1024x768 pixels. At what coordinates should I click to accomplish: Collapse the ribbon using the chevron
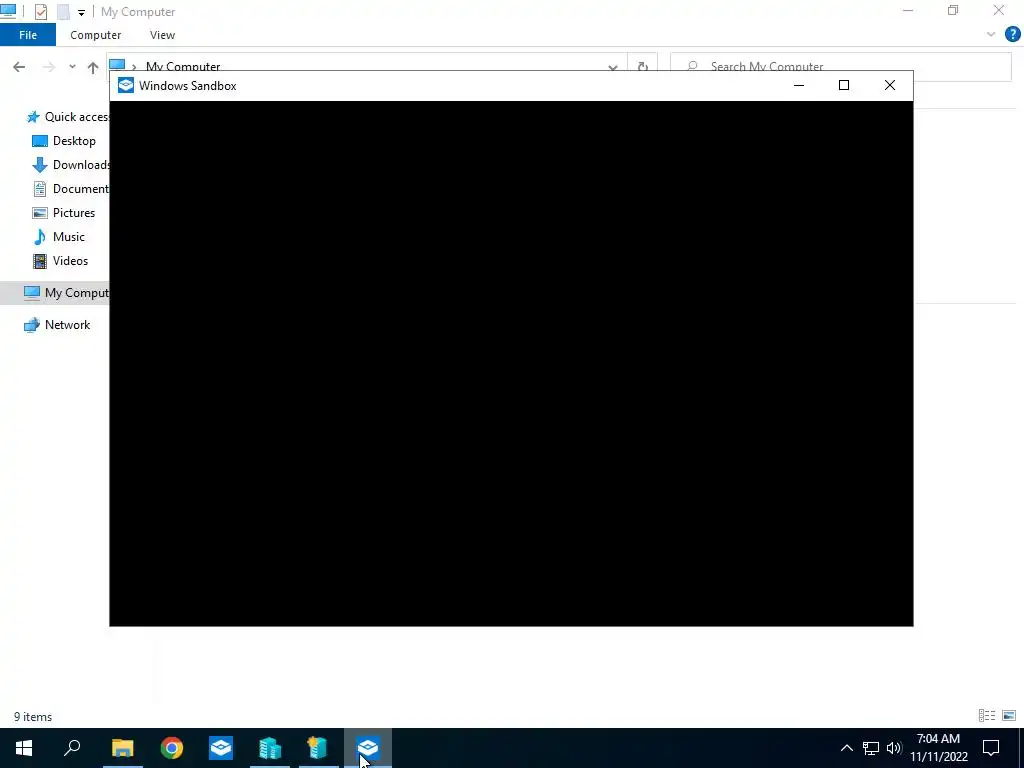991,35
